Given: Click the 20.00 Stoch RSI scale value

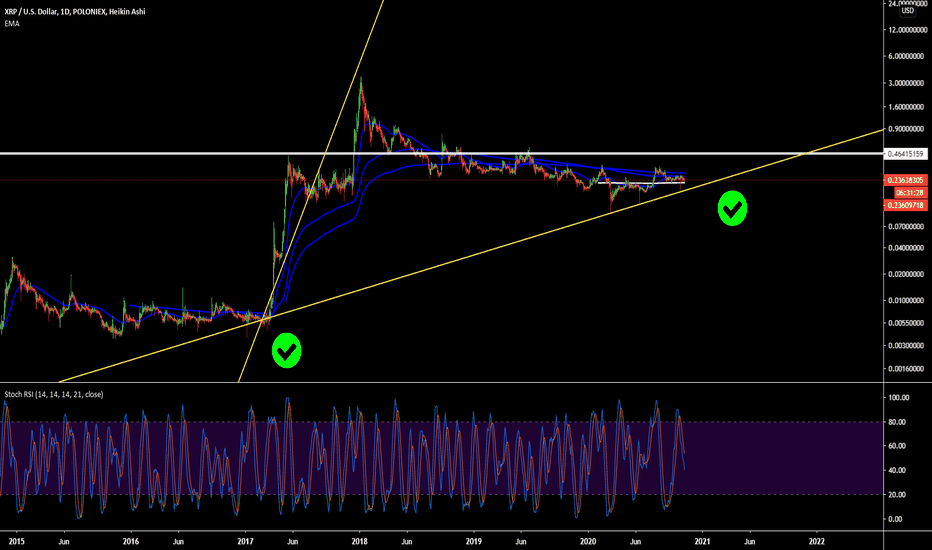Looking at the screenshot, I should (896, 495).
